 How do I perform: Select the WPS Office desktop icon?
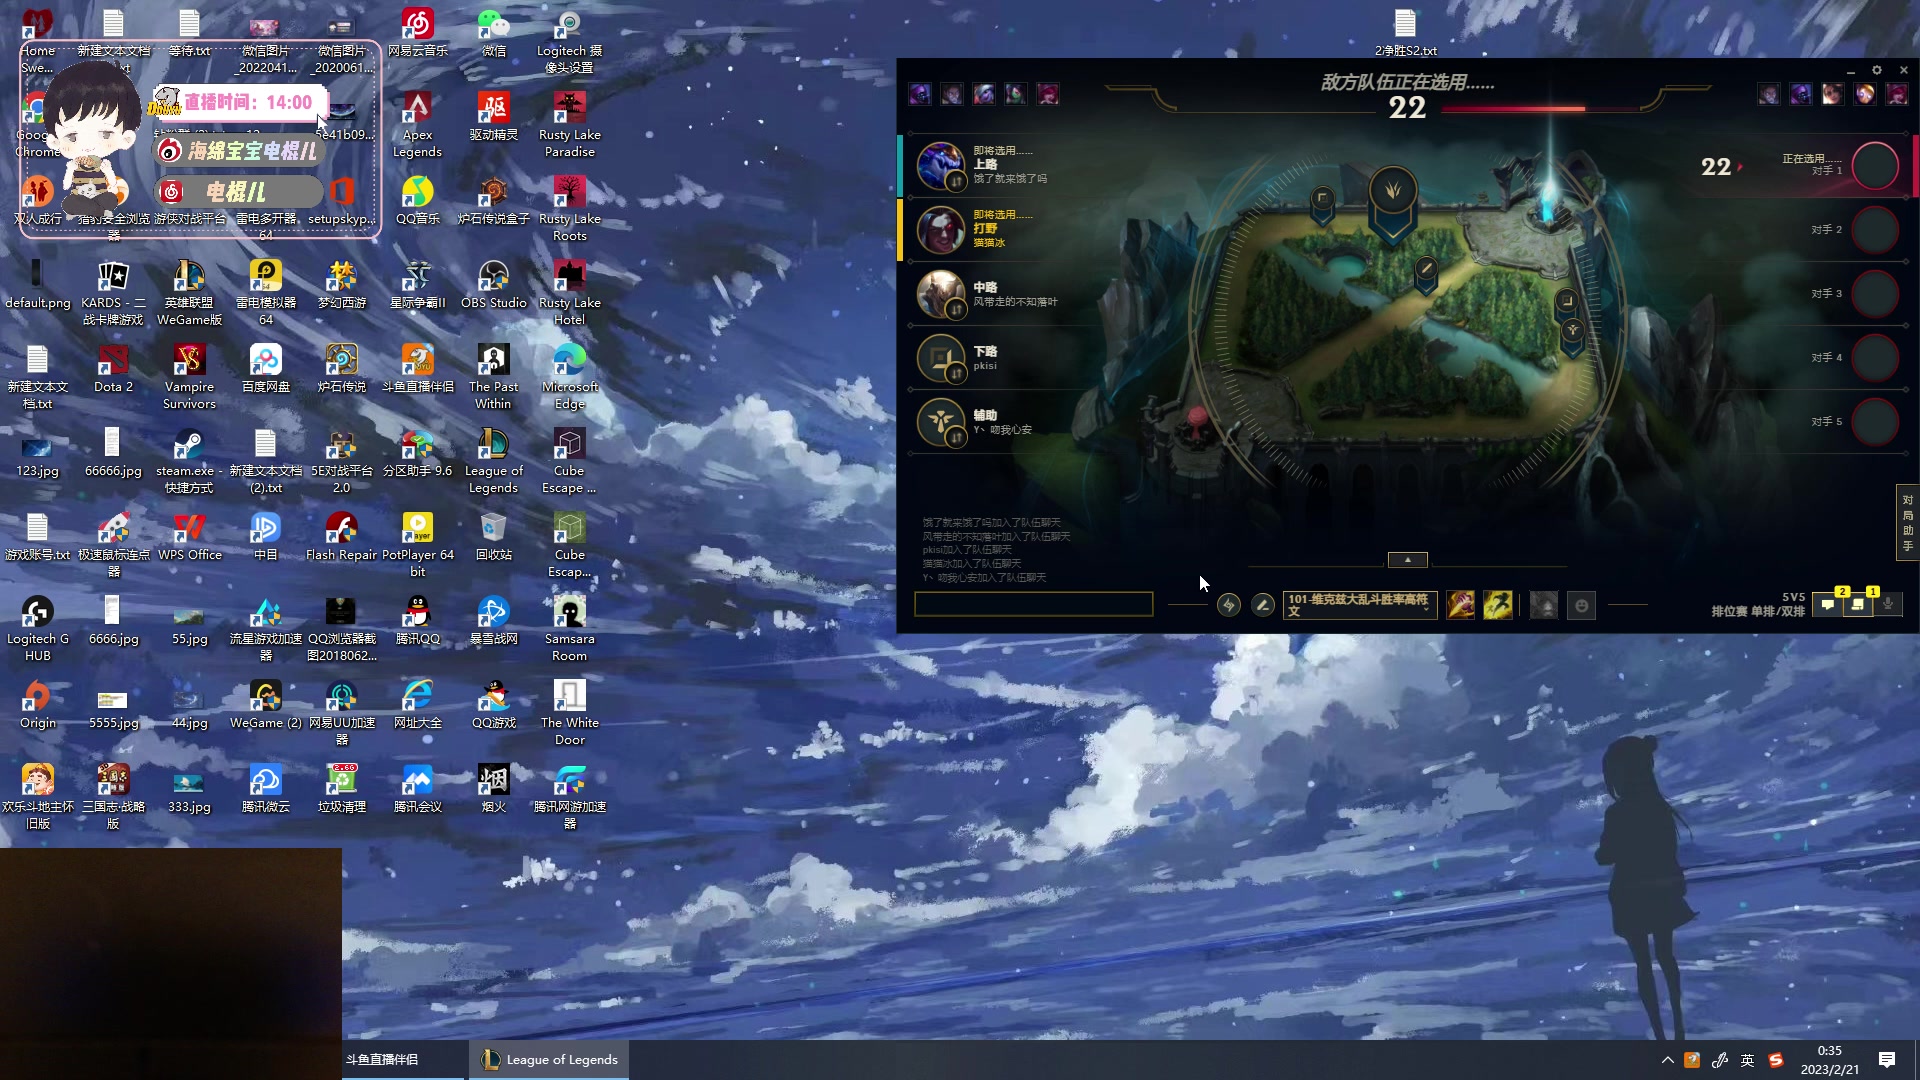coord(190,537)
